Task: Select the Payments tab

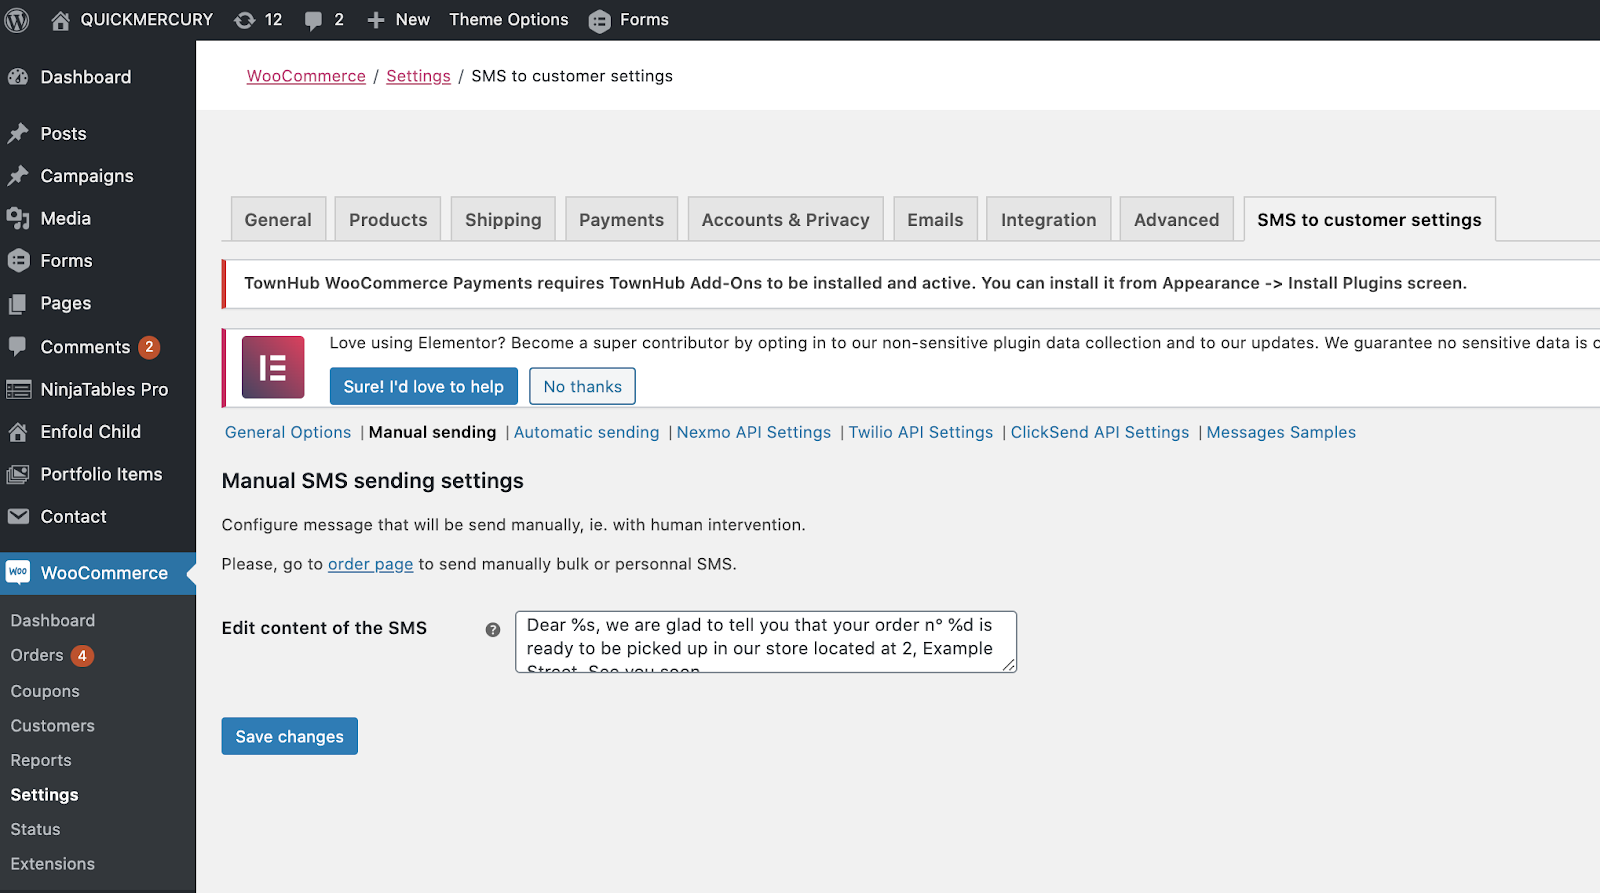Action: pos(621,220)
